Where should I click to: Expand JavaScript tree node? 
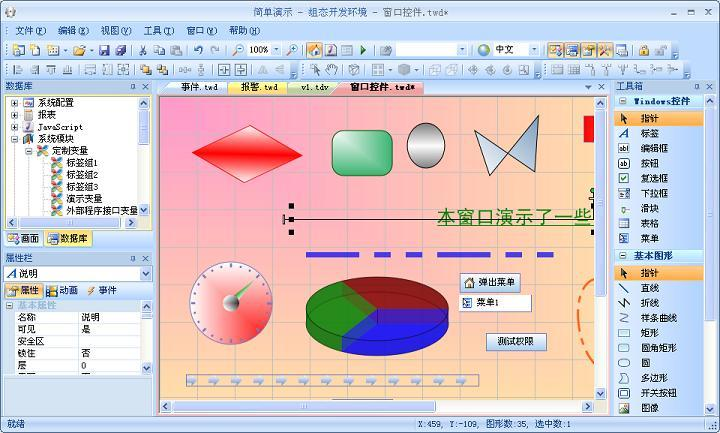tap(14, 127)
